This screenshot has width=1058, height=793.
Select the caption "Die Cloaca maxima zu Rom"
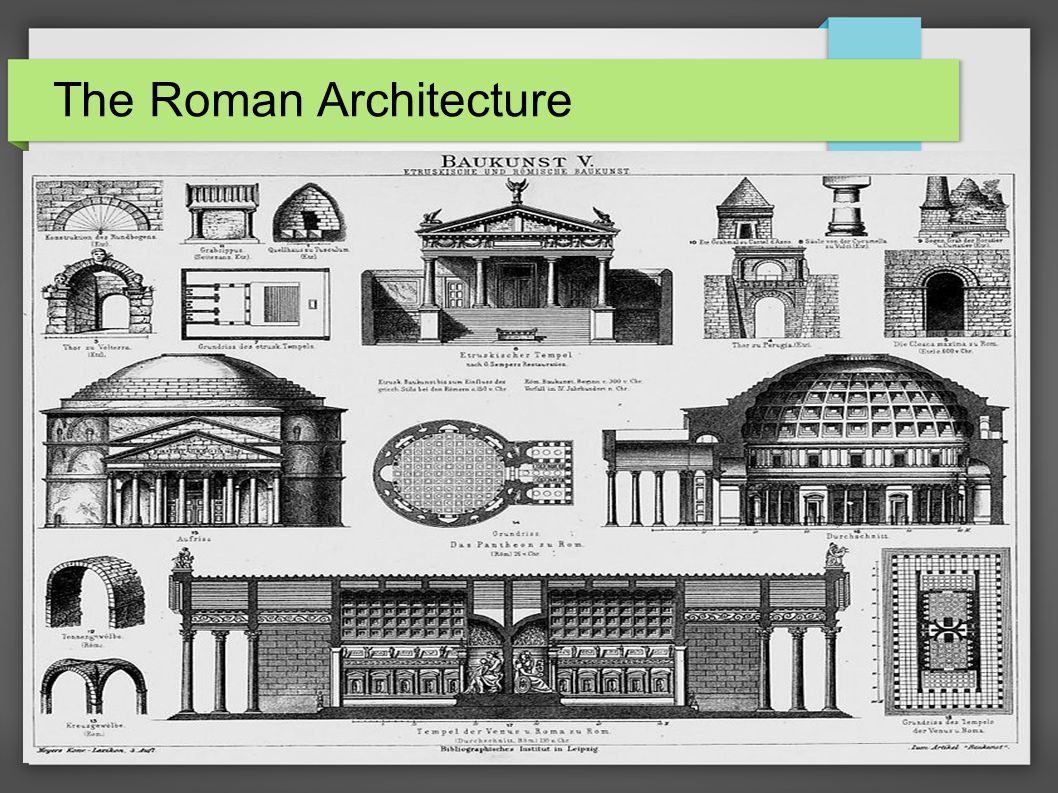coord(947,344)
